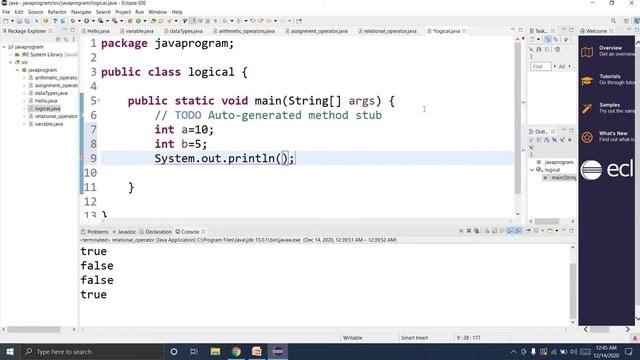Viewport: 640px width, 360px height.
Task: Expand JRE System Library node
Action: point(11,55)
